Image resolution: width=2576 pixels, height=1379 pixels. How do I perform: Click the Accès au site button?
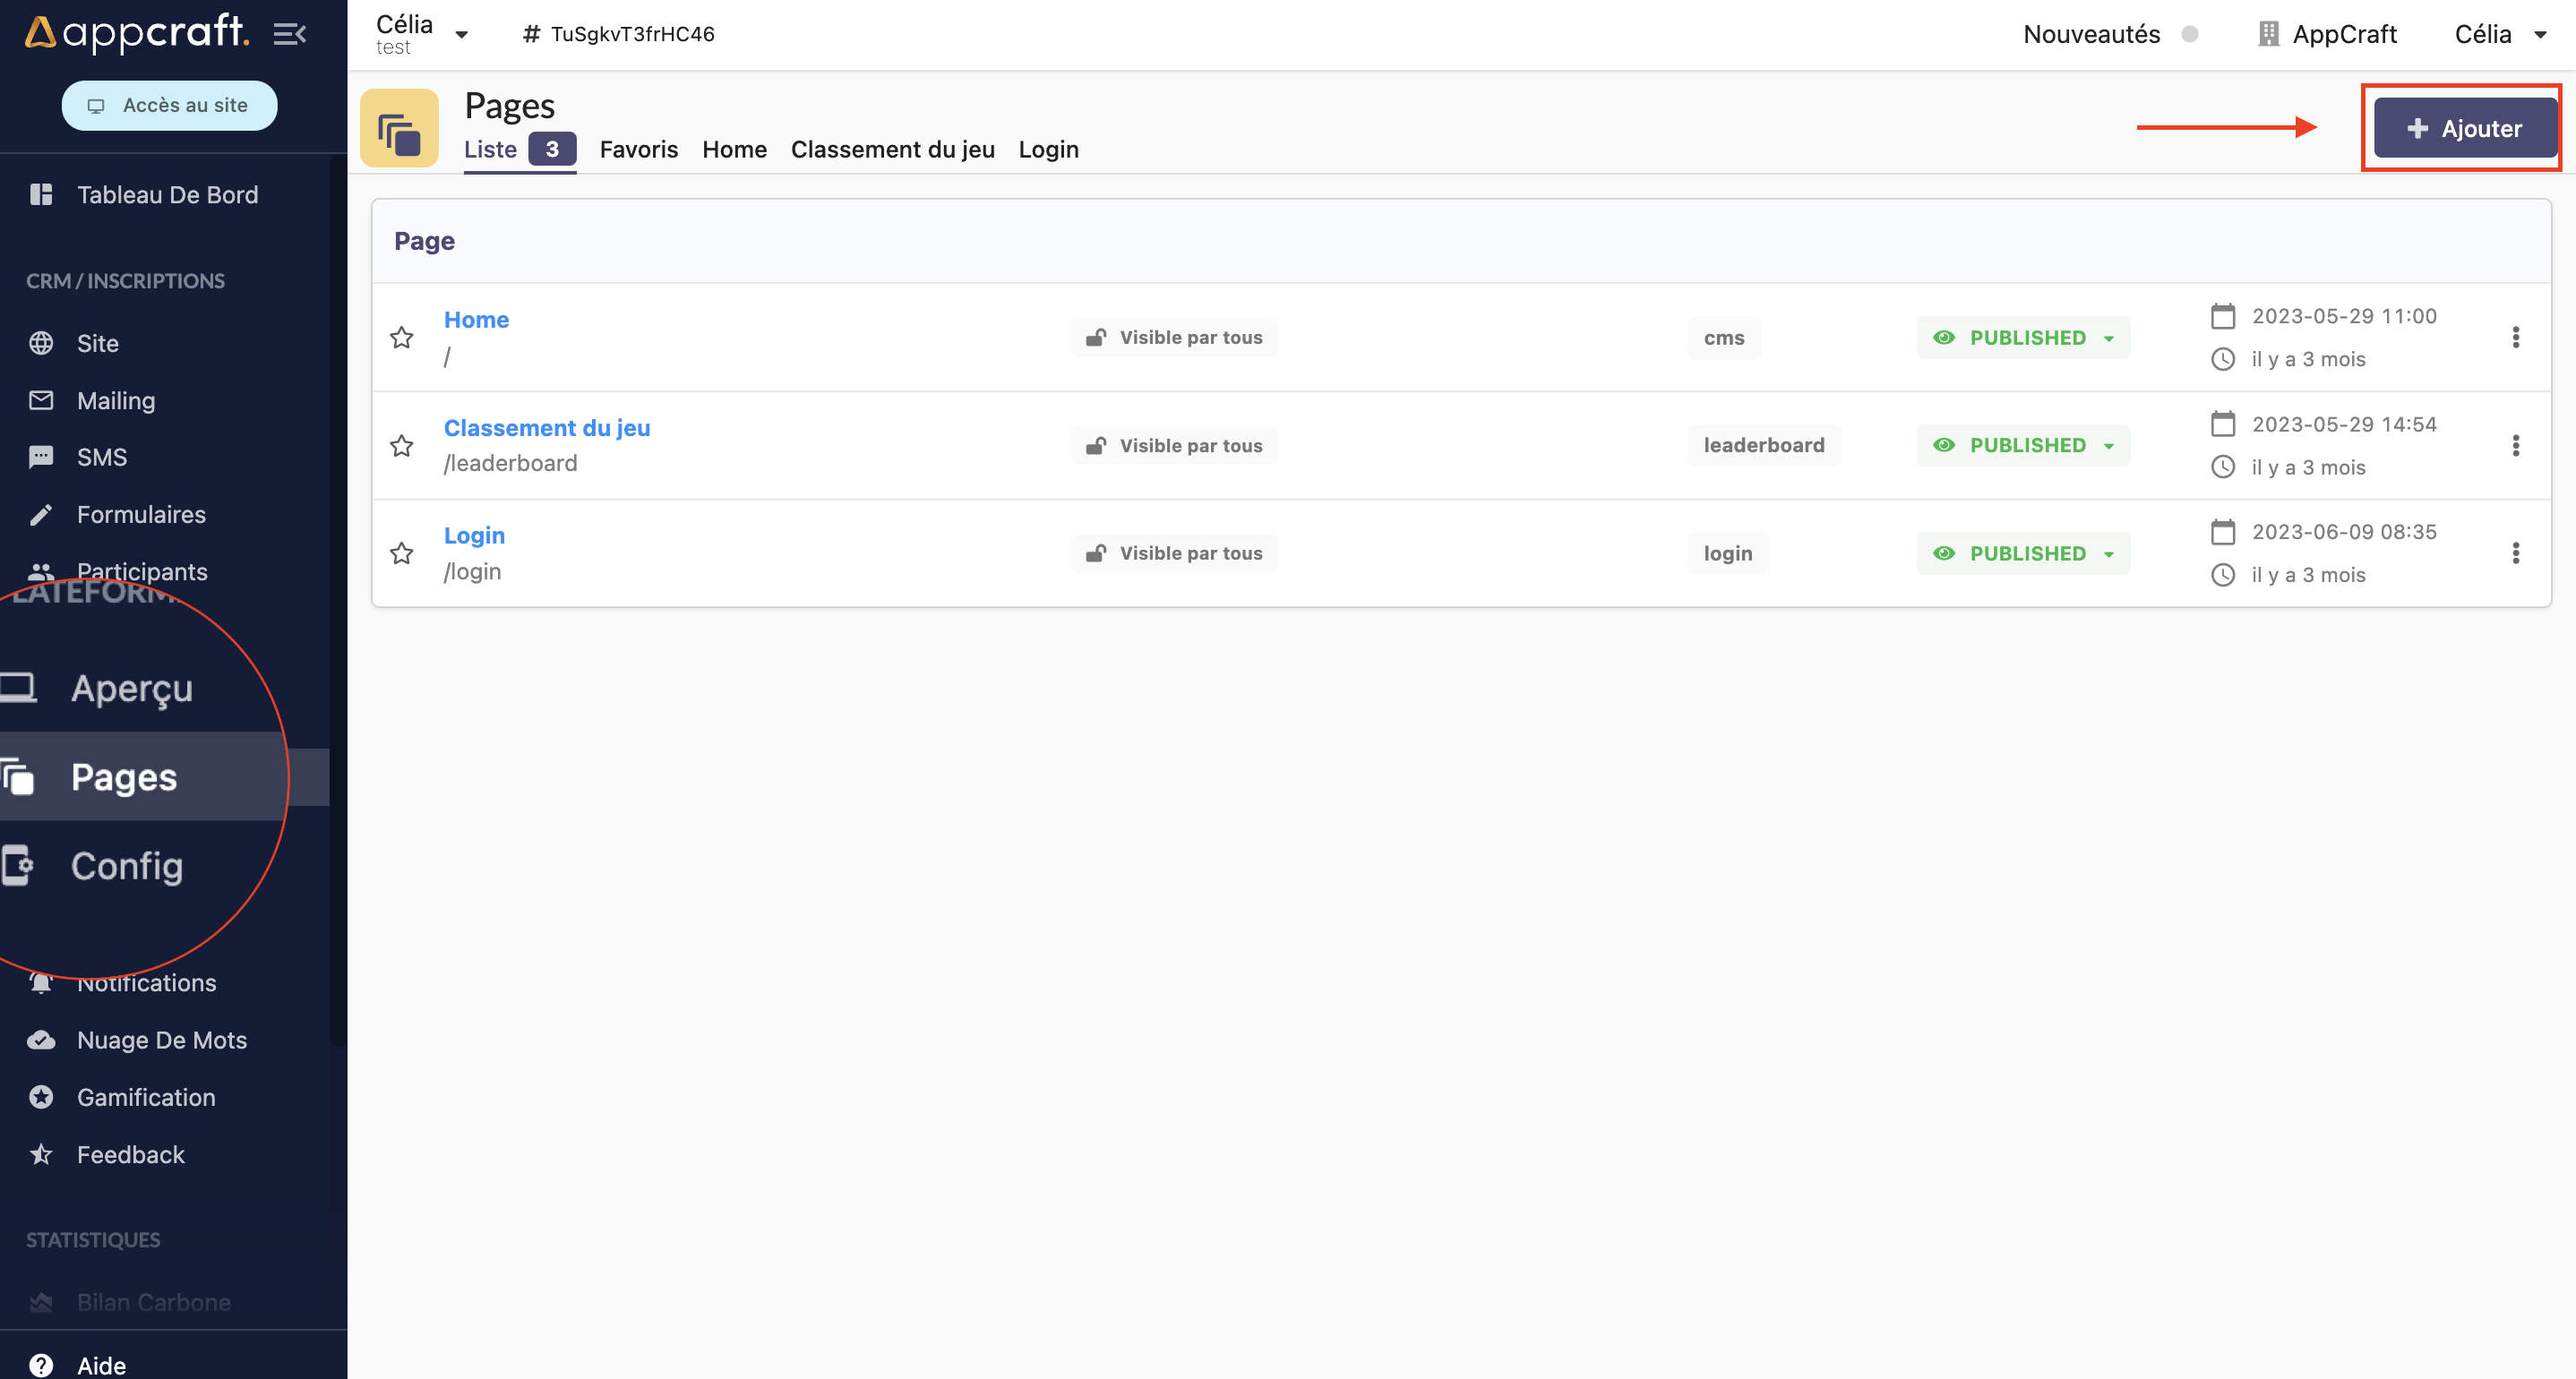click(x=169, y=105)
